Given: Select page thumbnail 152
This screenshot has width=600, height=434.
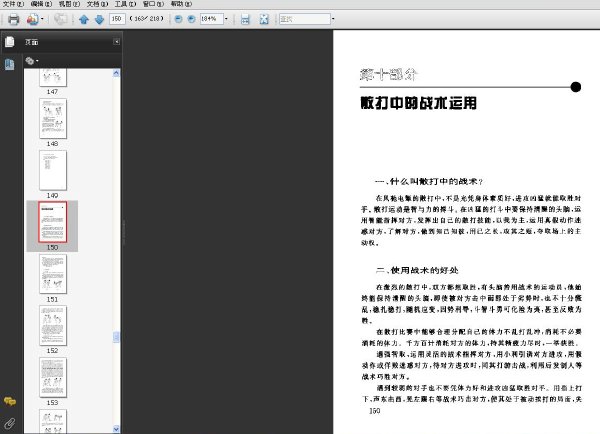Looking at the screenshot, I should click(x=53, y=326).
